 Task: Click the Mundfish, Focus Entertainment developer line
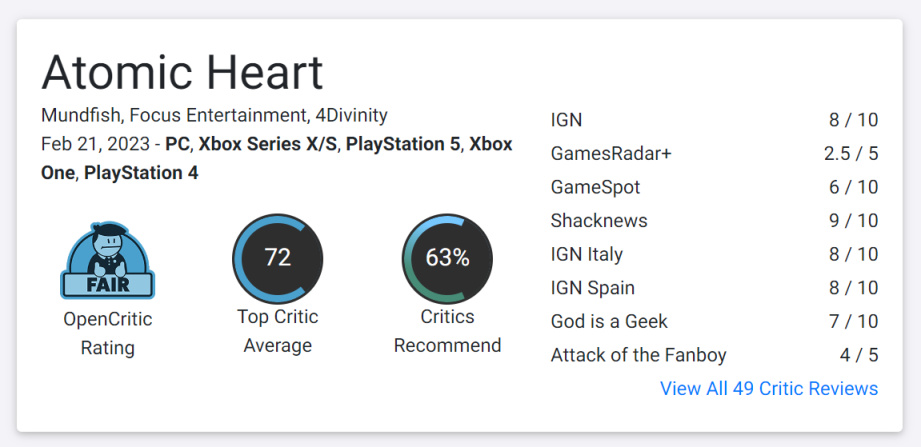click(x=214, y=115)
